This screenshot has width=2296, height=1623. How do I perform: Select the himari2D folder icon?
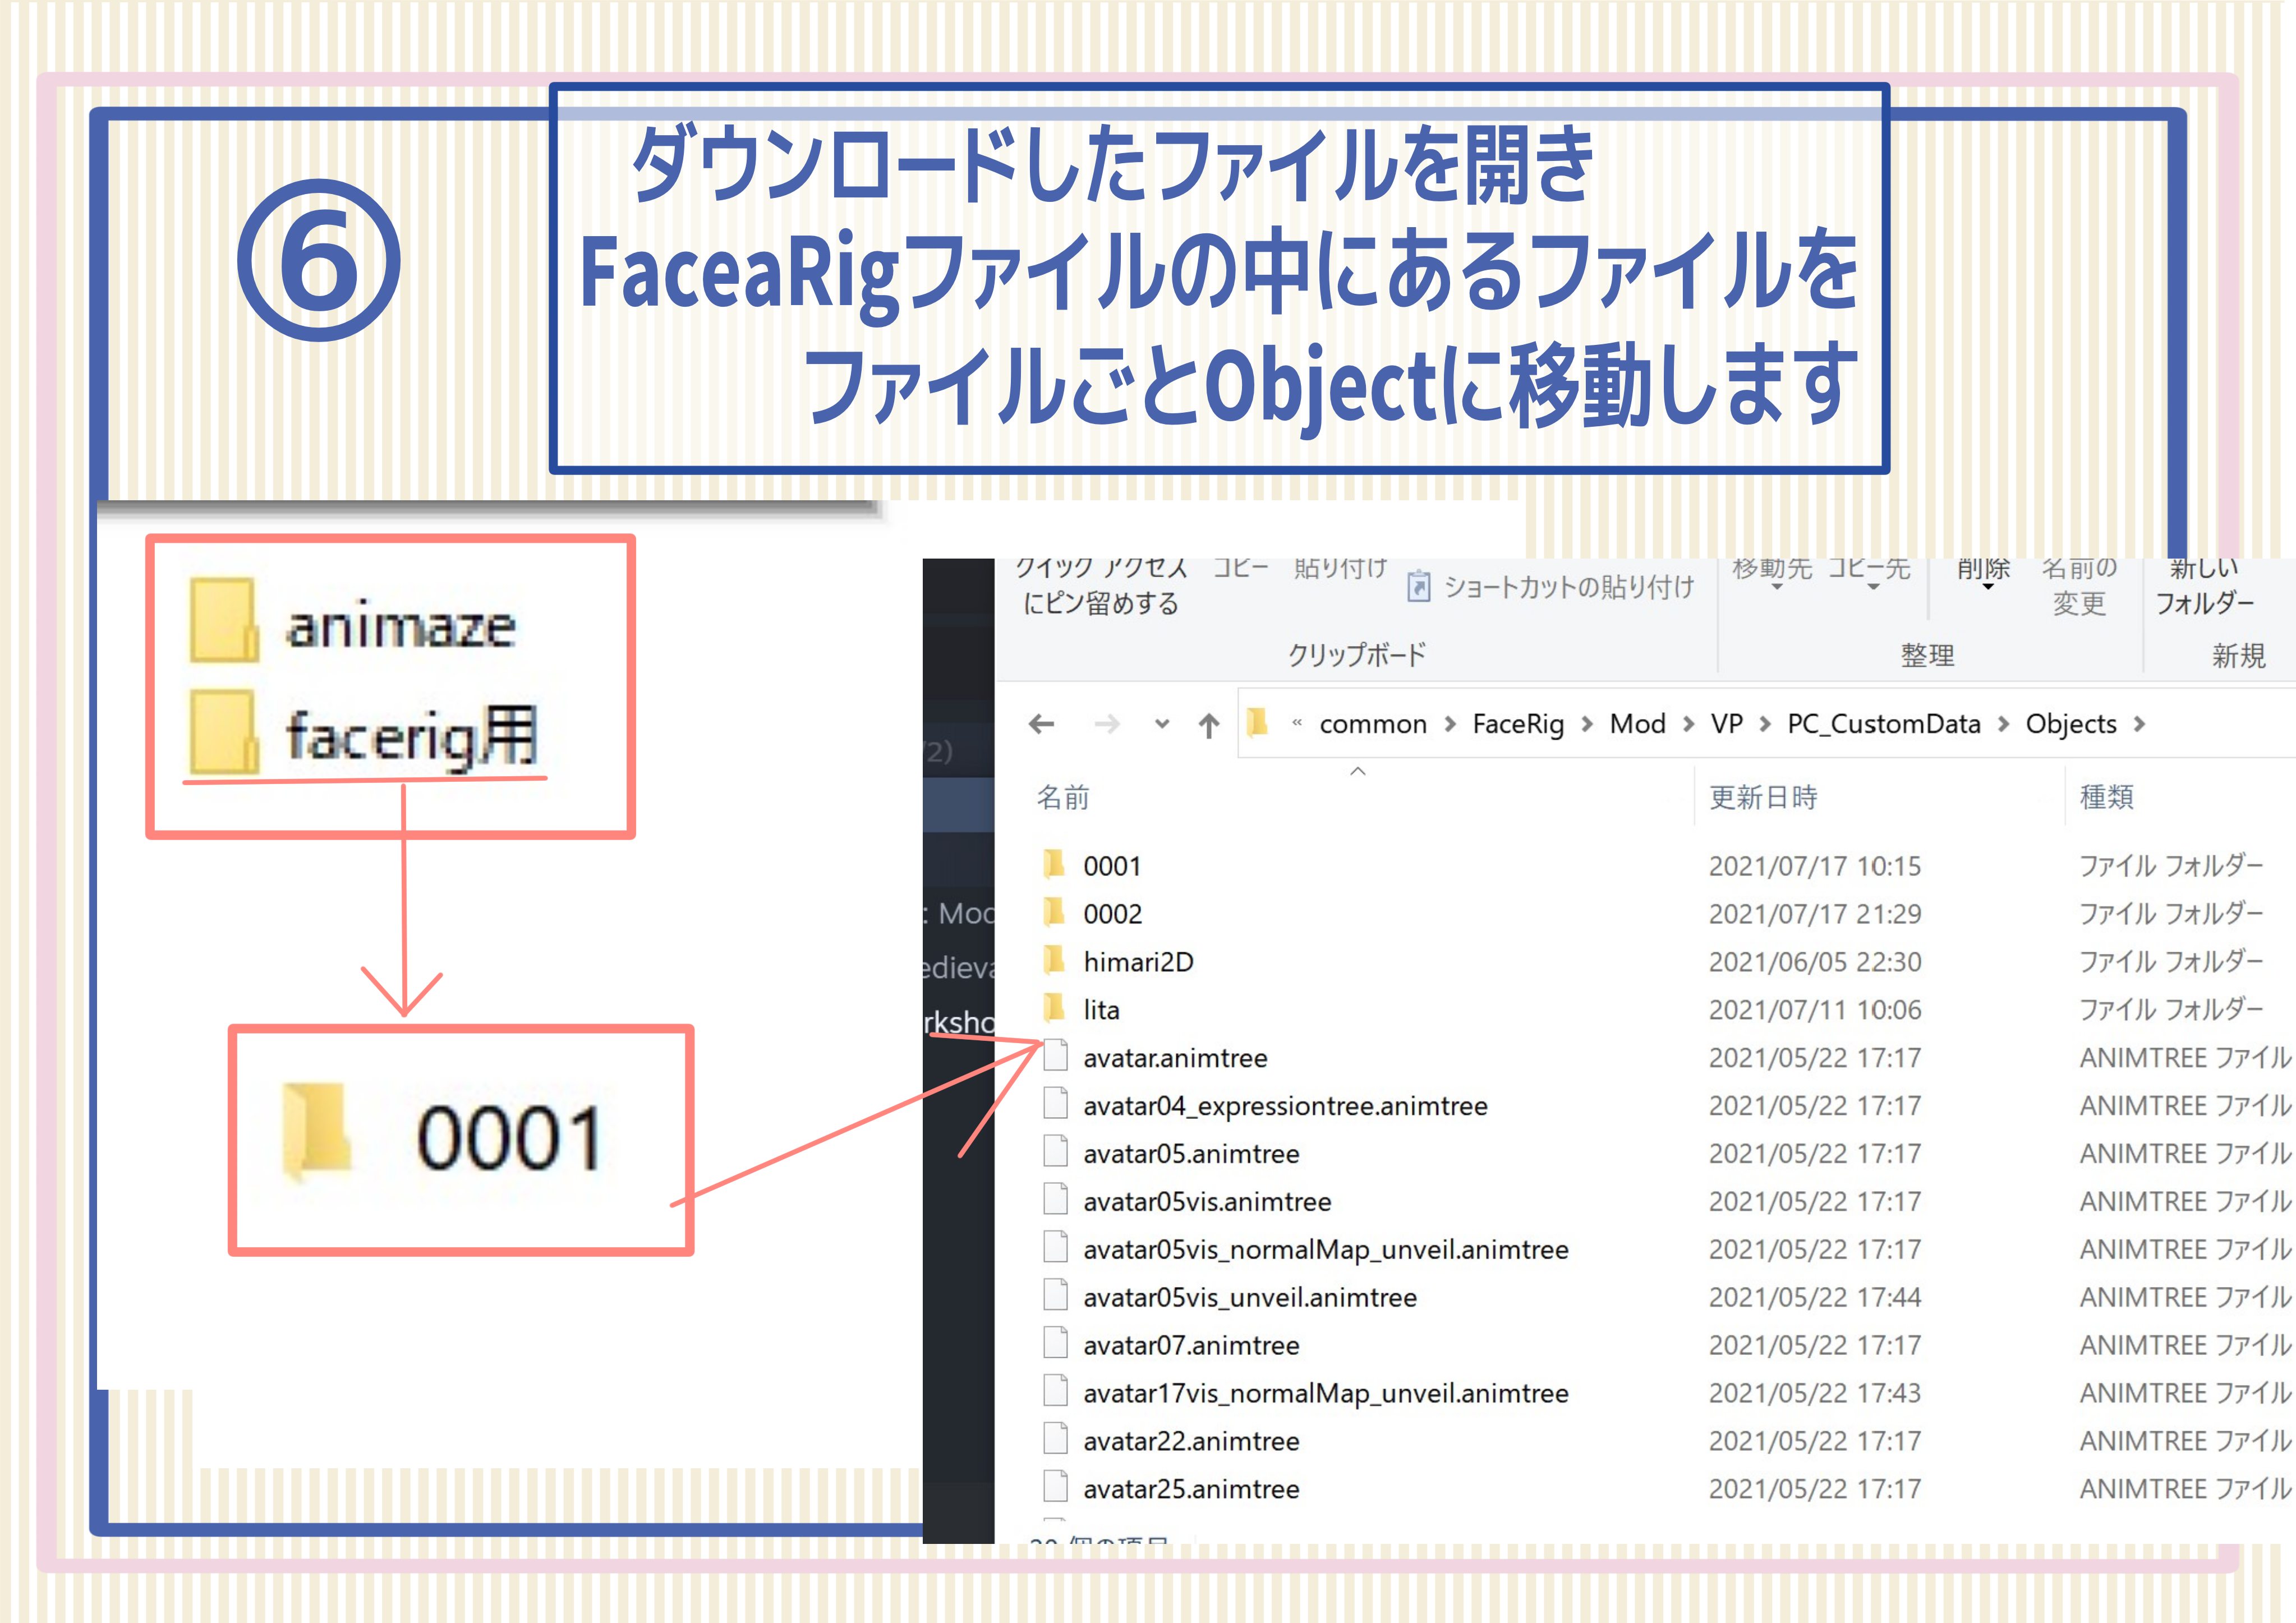click(x=1054, y=960)
